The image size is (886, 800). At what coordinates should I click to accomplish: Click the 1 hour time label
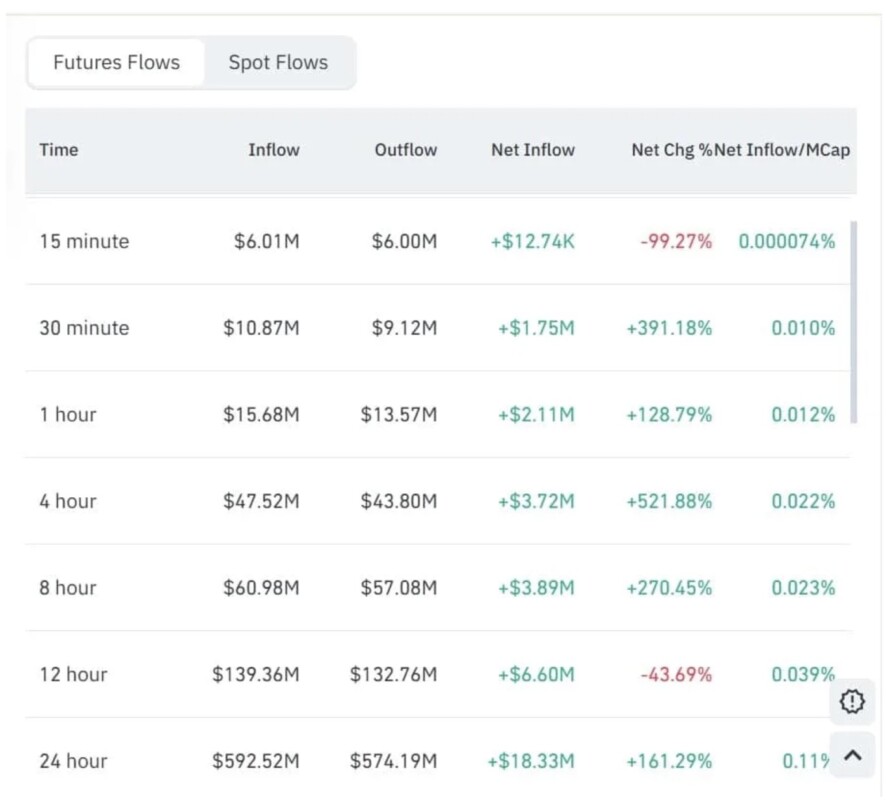click(x=68, y=414)
